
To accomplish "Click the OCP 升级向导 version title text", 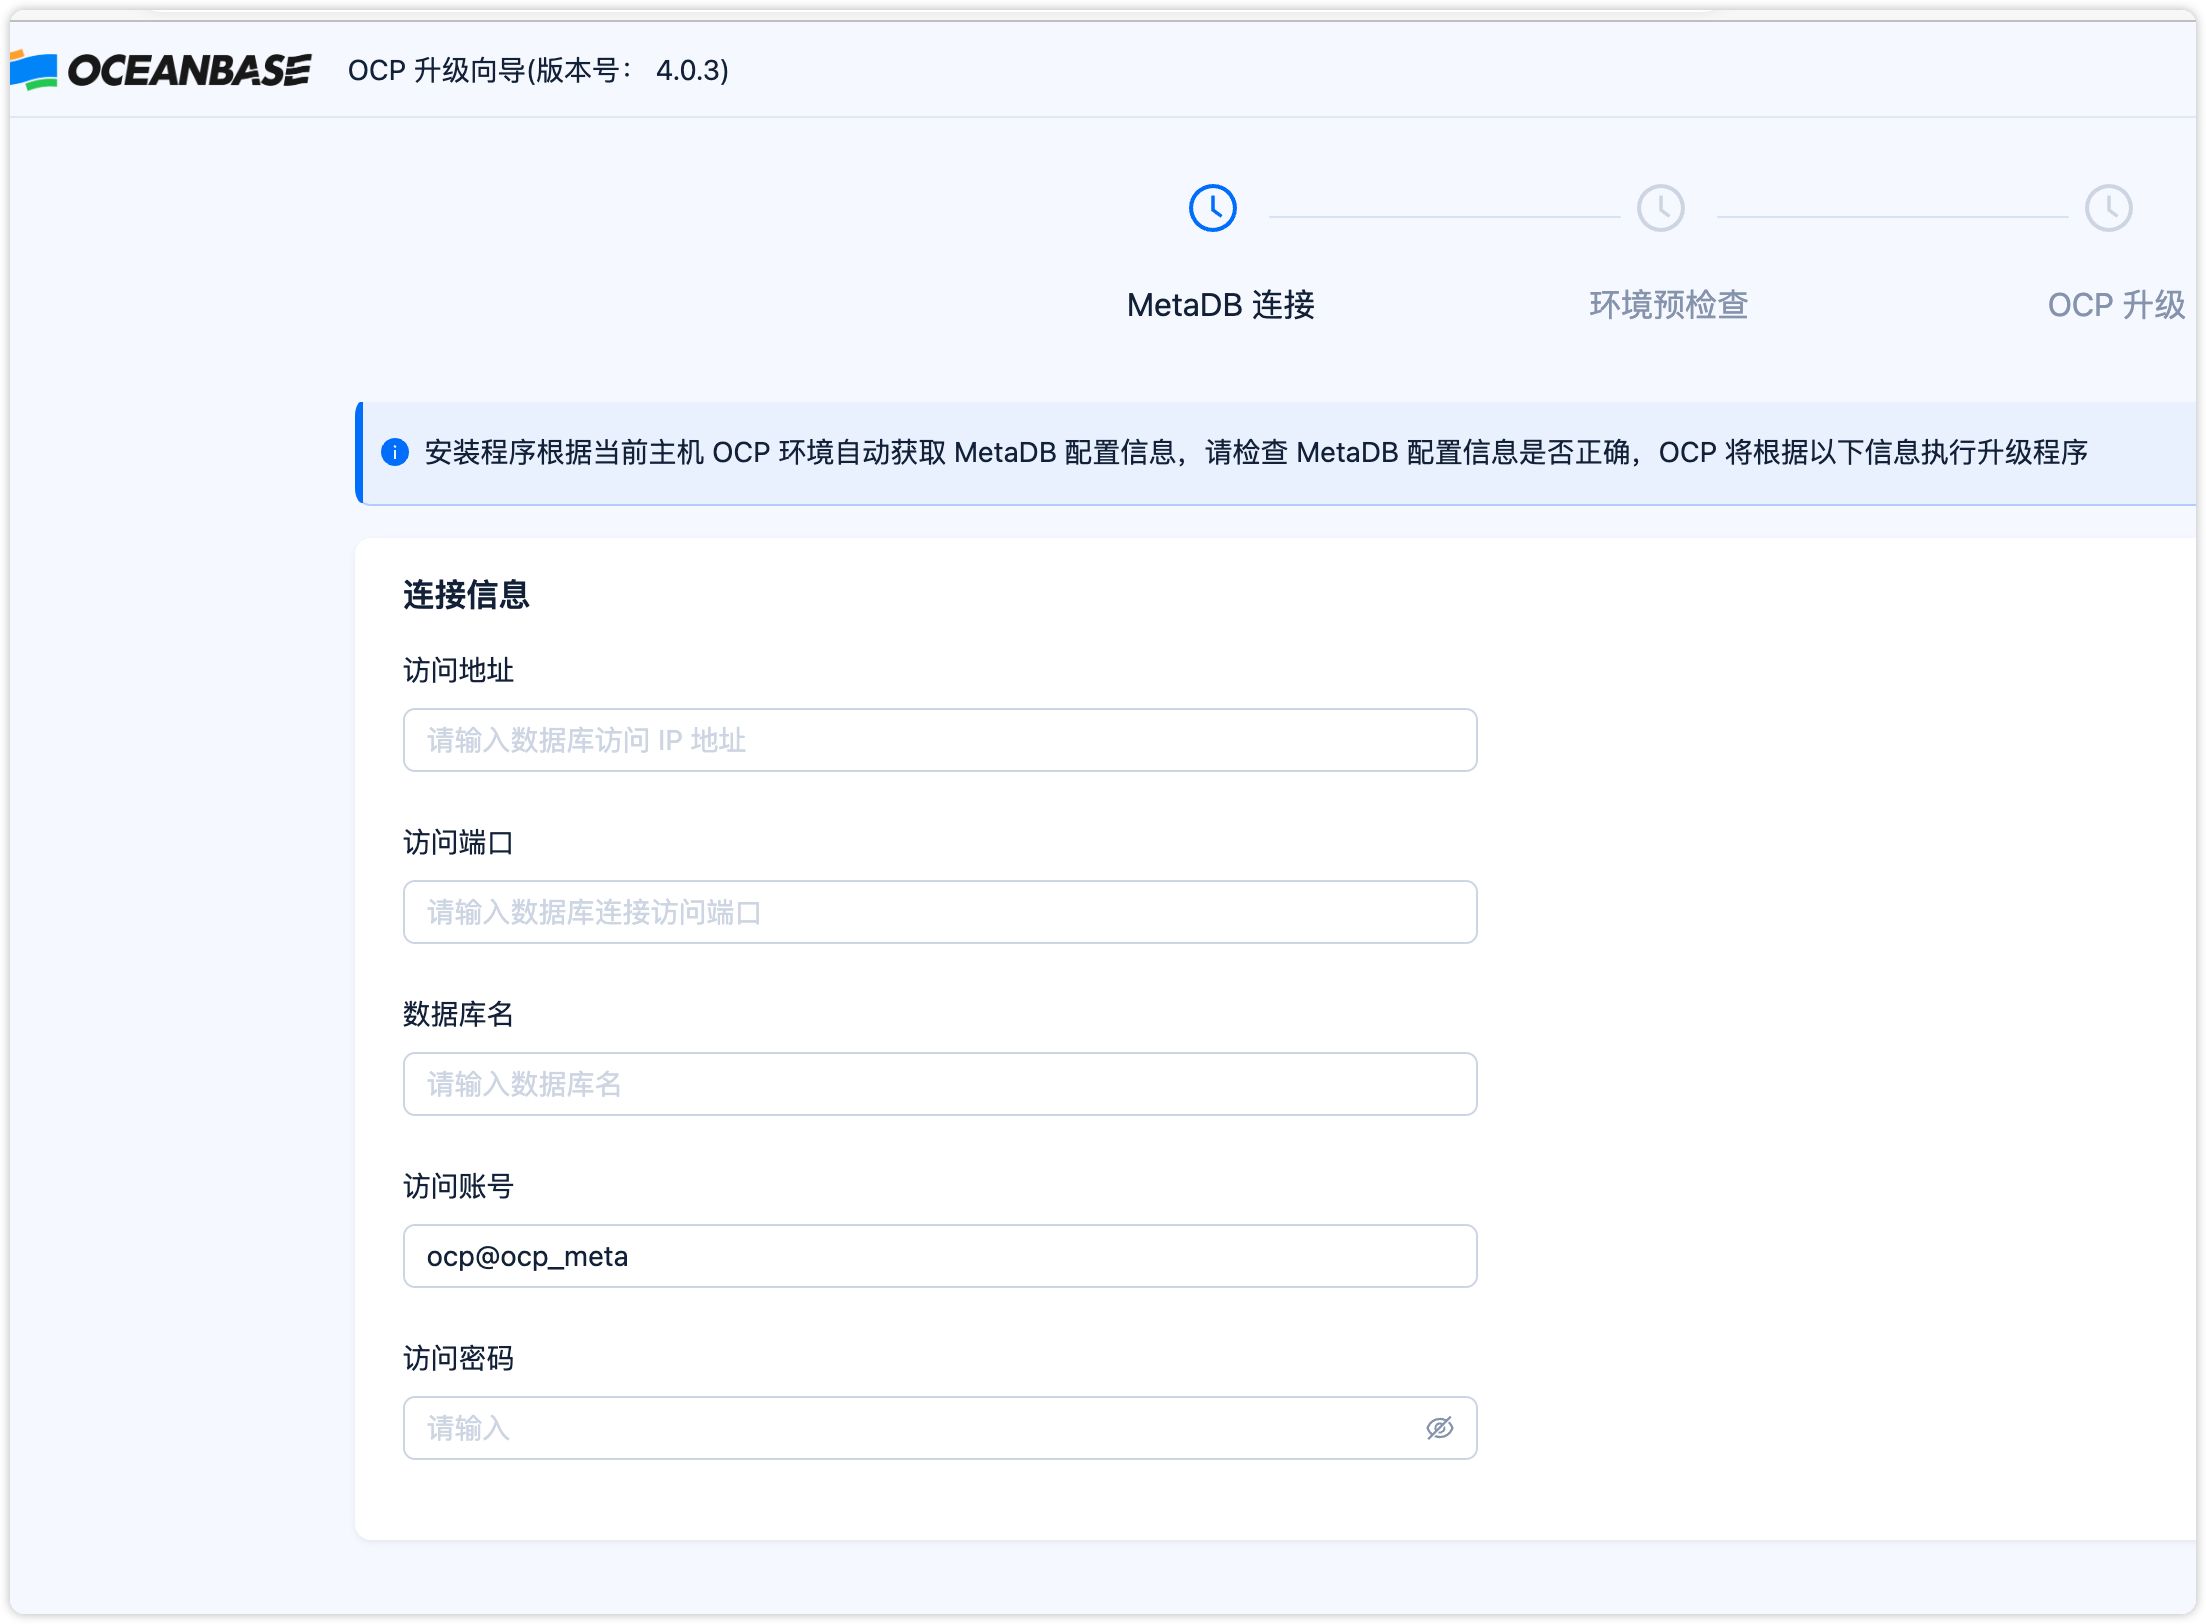I will 538,70.
